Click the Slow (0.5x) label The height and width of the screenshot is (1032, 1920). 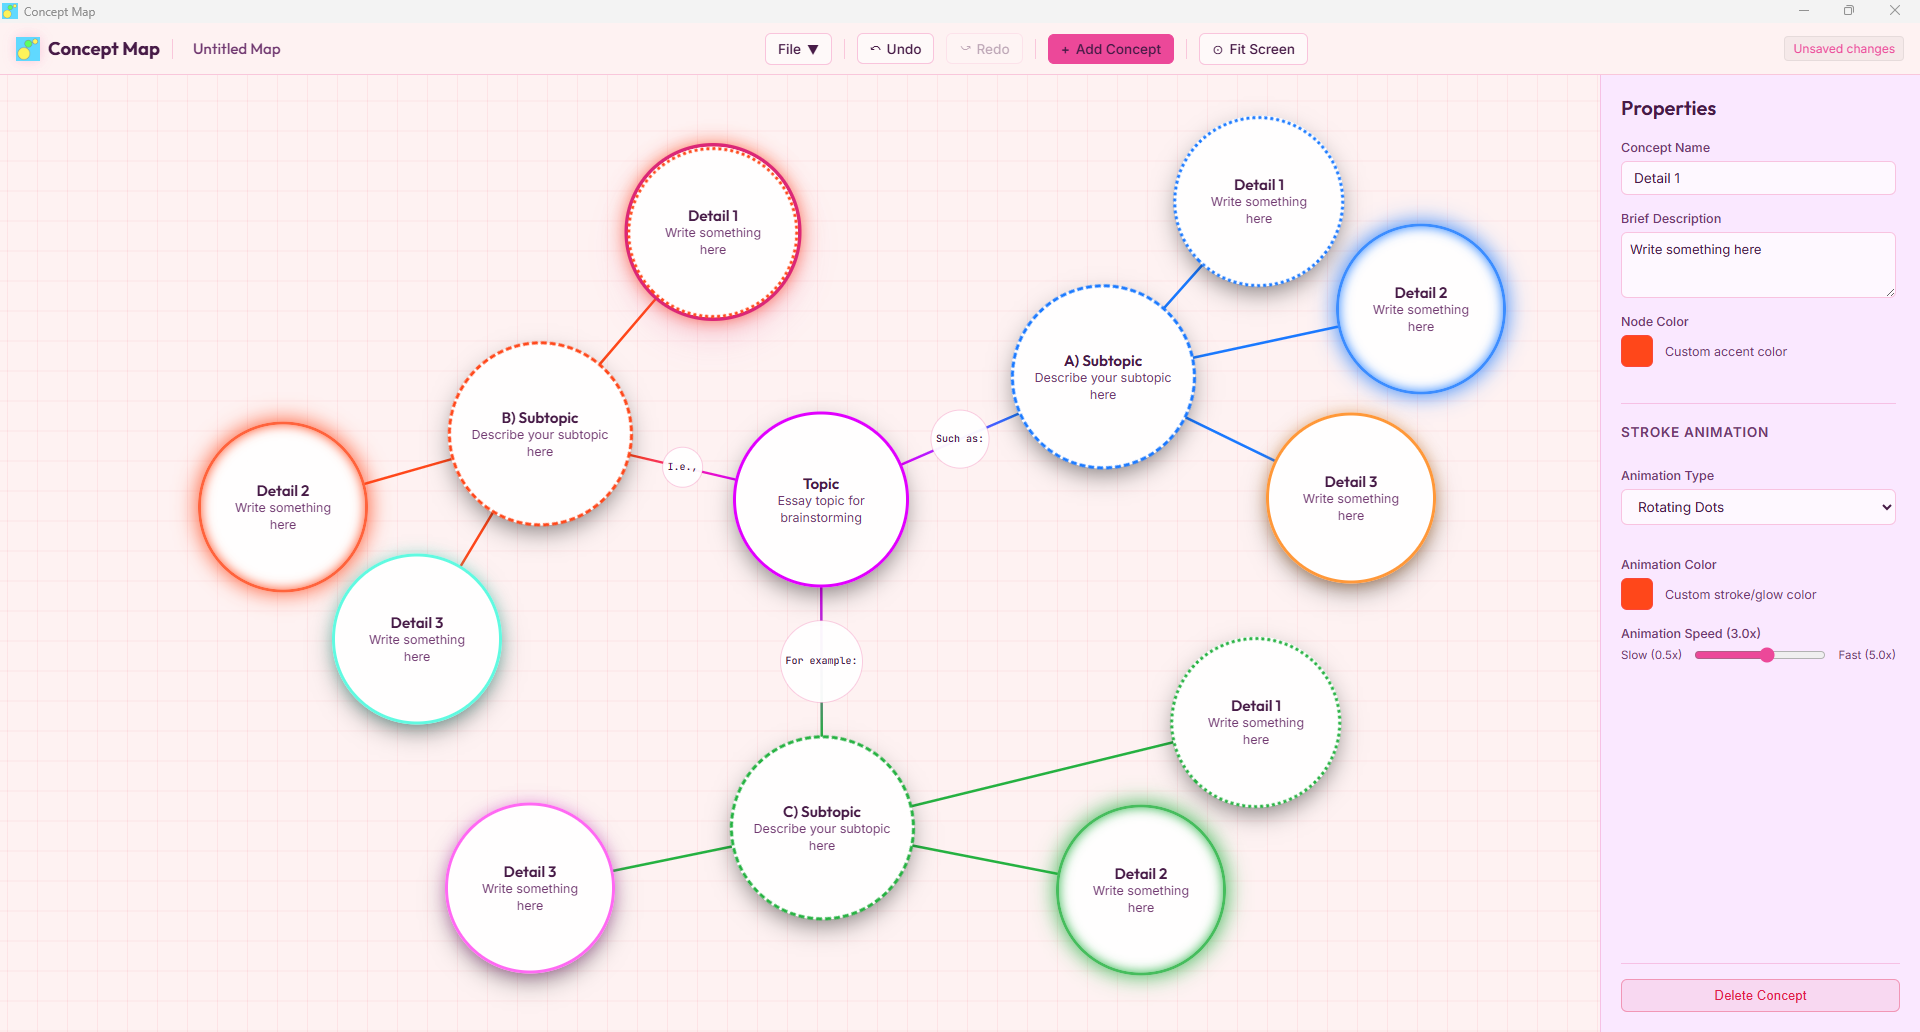point(1651,655)
